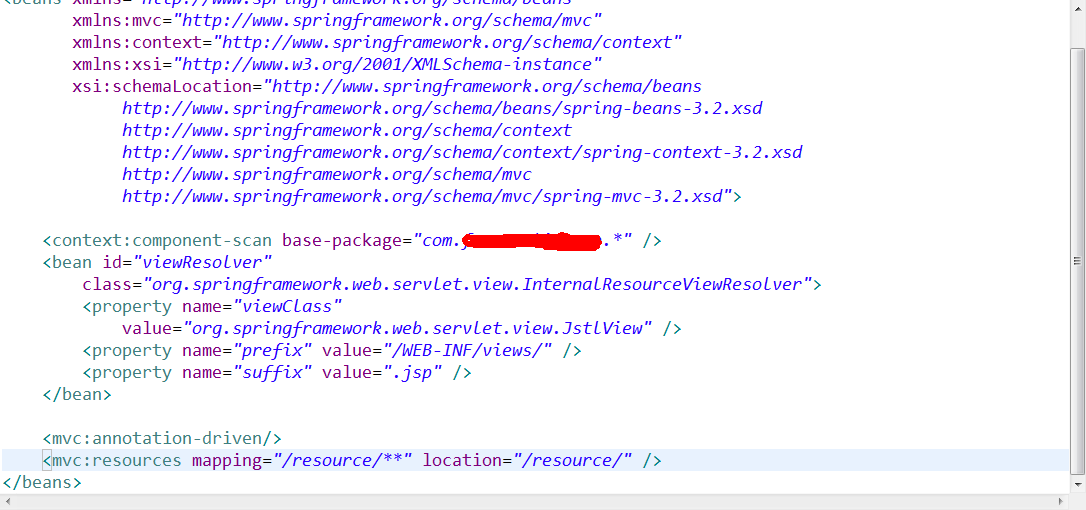Click the spring-context-3.2.xsd URL line
Image resolution: width=1086 pixels, height=510 pixels.
tap(463, 152)
